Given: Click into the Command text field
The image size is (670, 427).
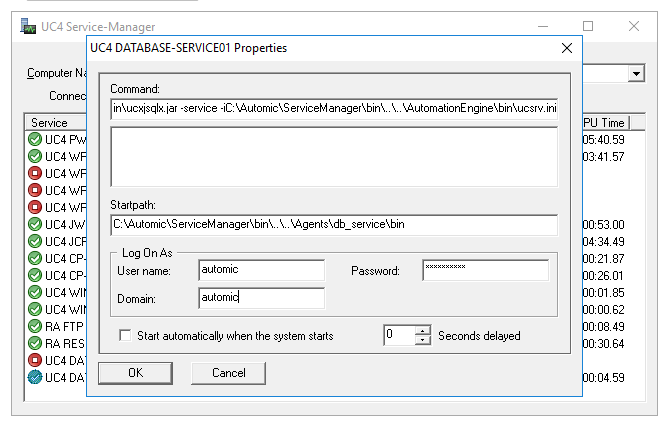Looking at the screenshot, I should (333, 108).
